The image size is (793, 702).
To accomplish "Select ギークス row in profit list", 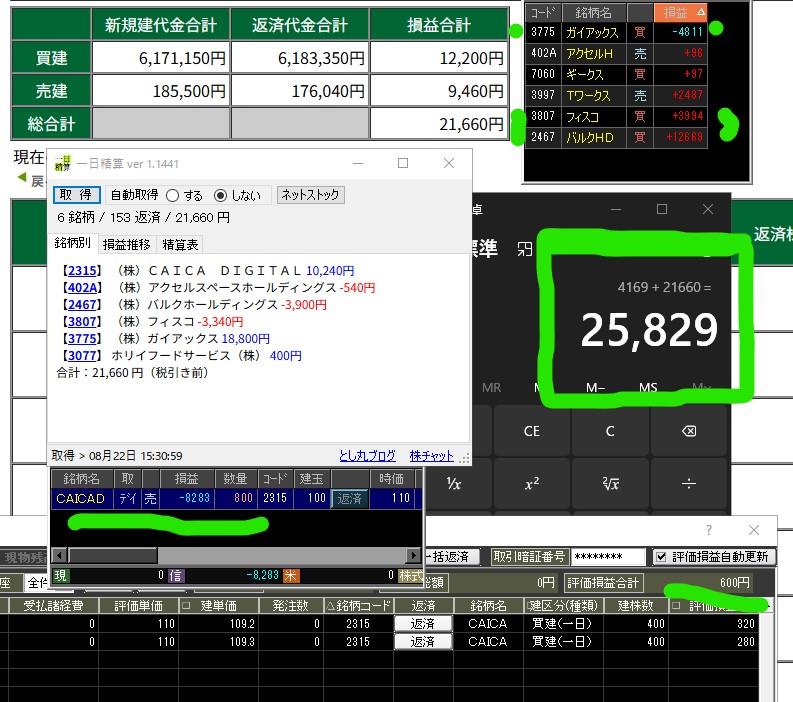I will pyautogui.click(x=615, y=74).
